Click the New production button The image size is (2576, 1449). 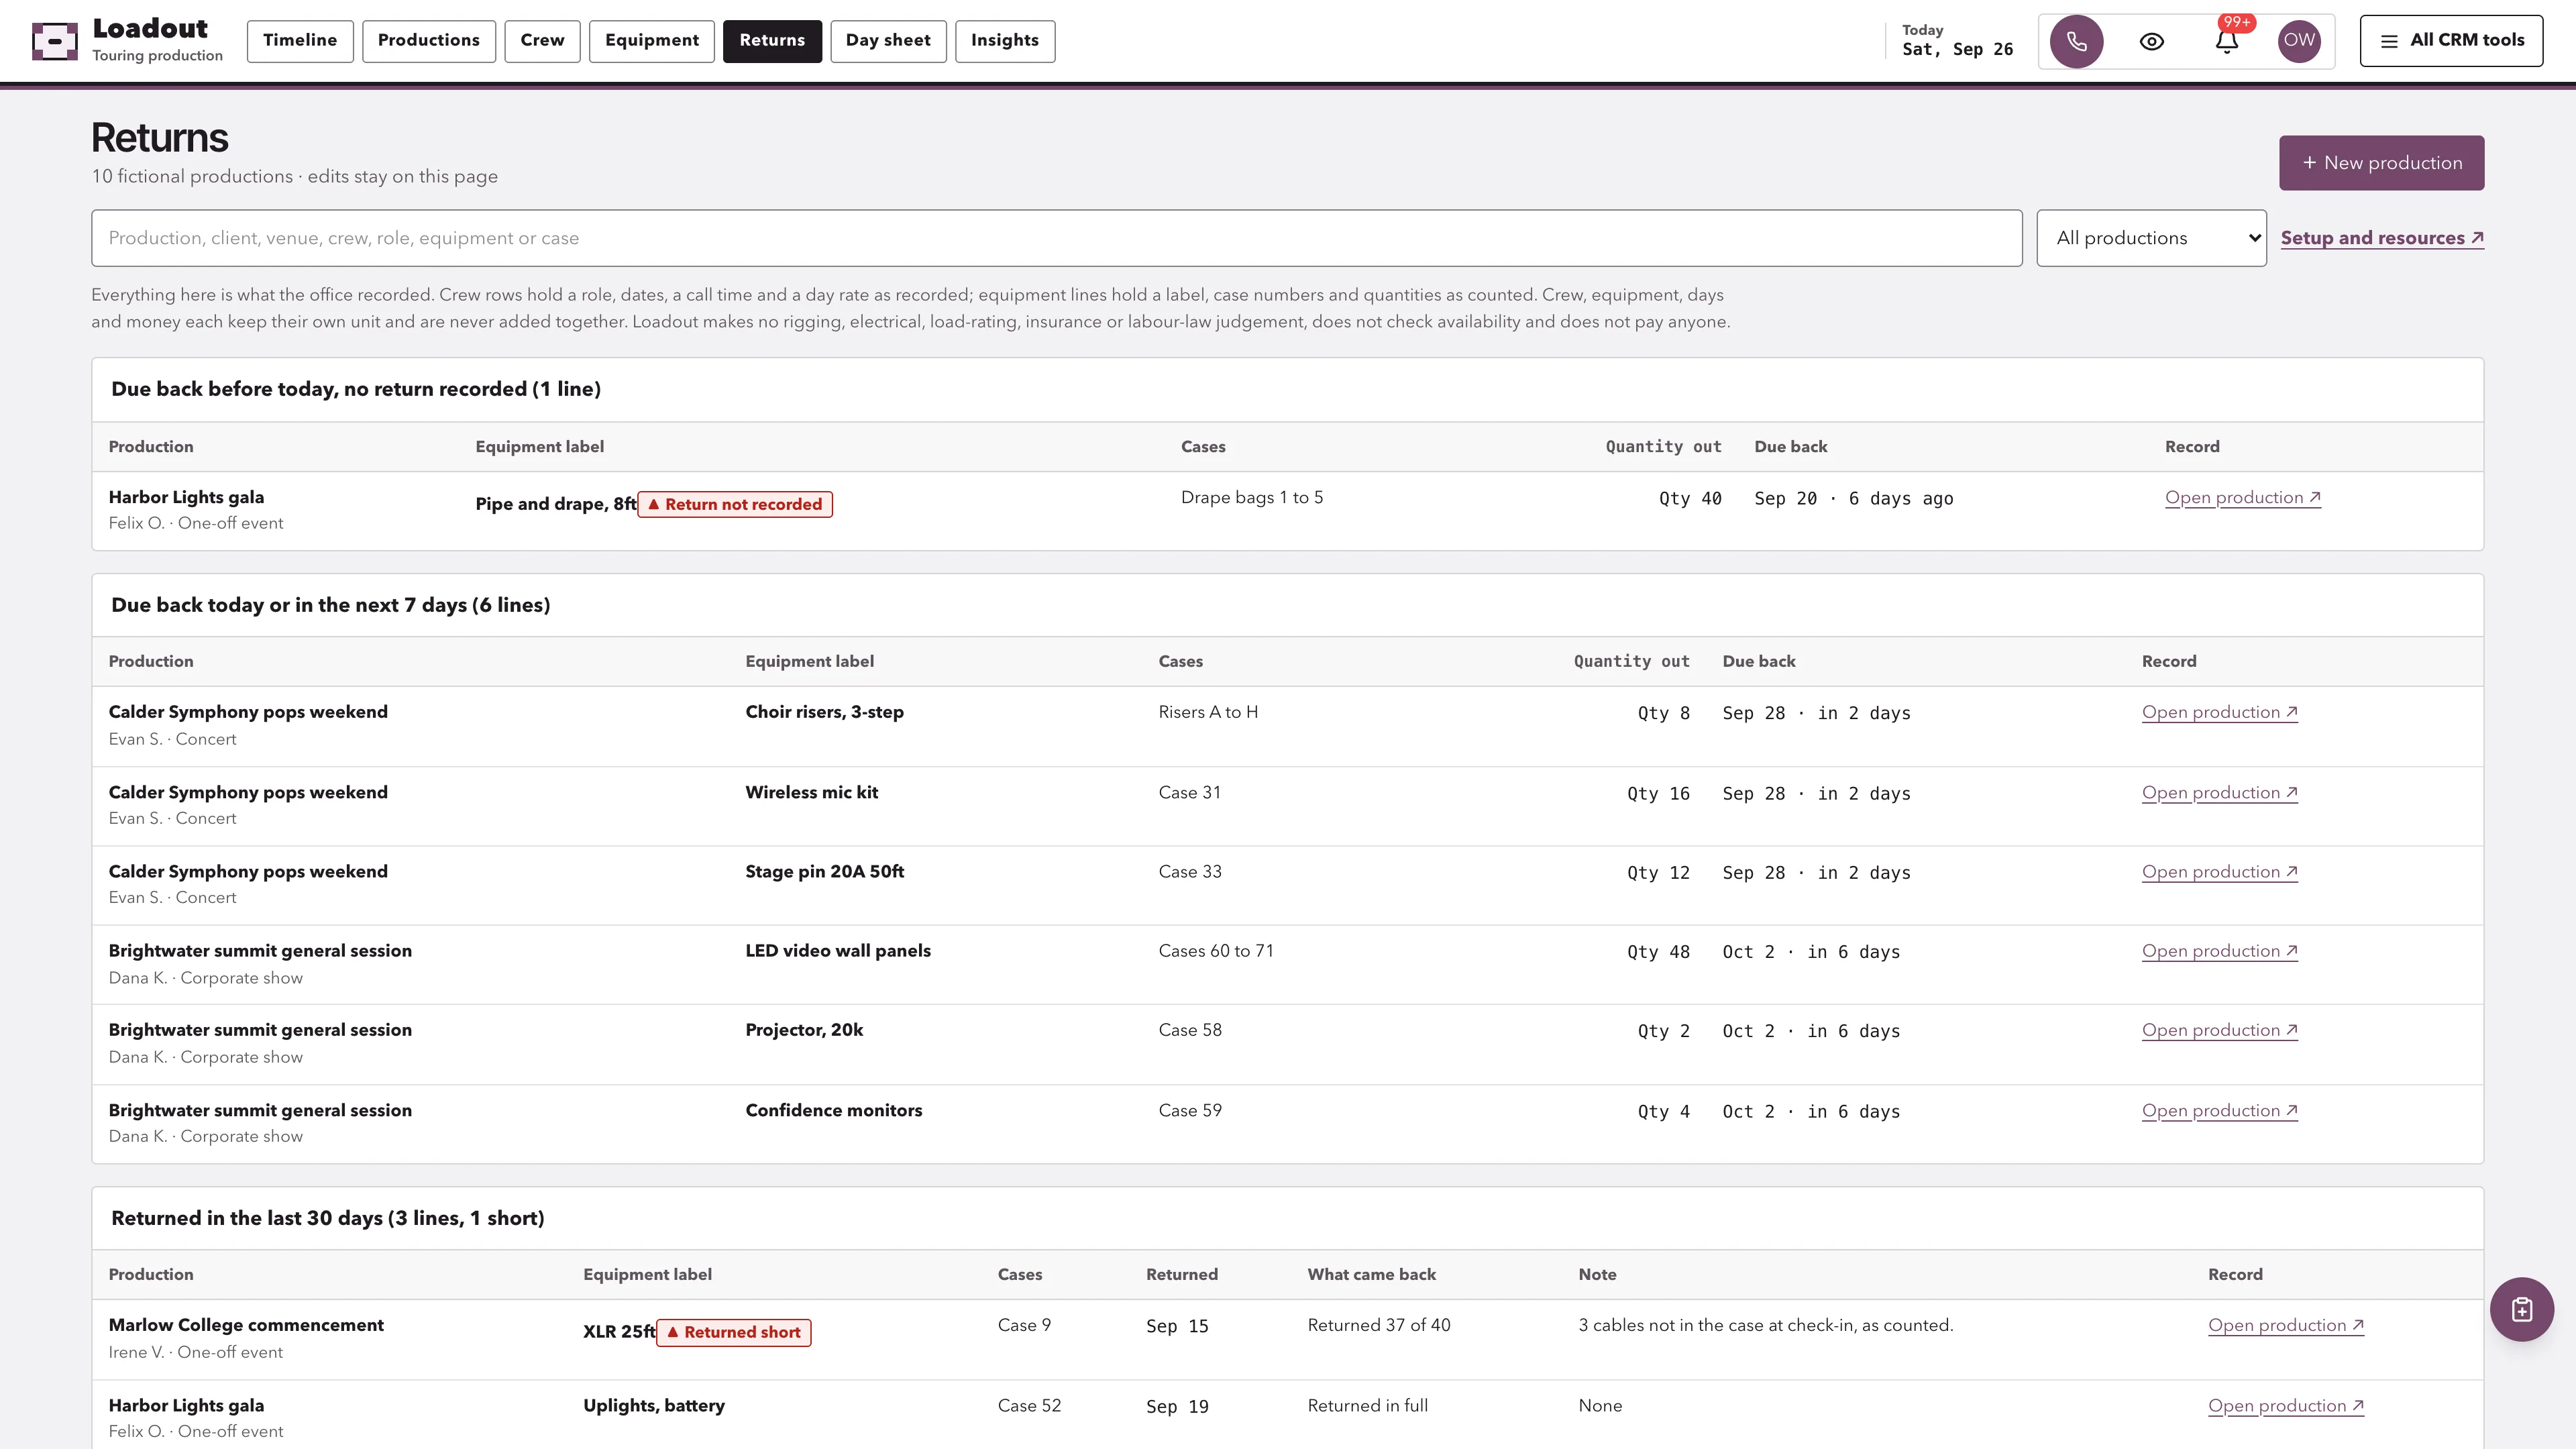[x=2381, y=163]
